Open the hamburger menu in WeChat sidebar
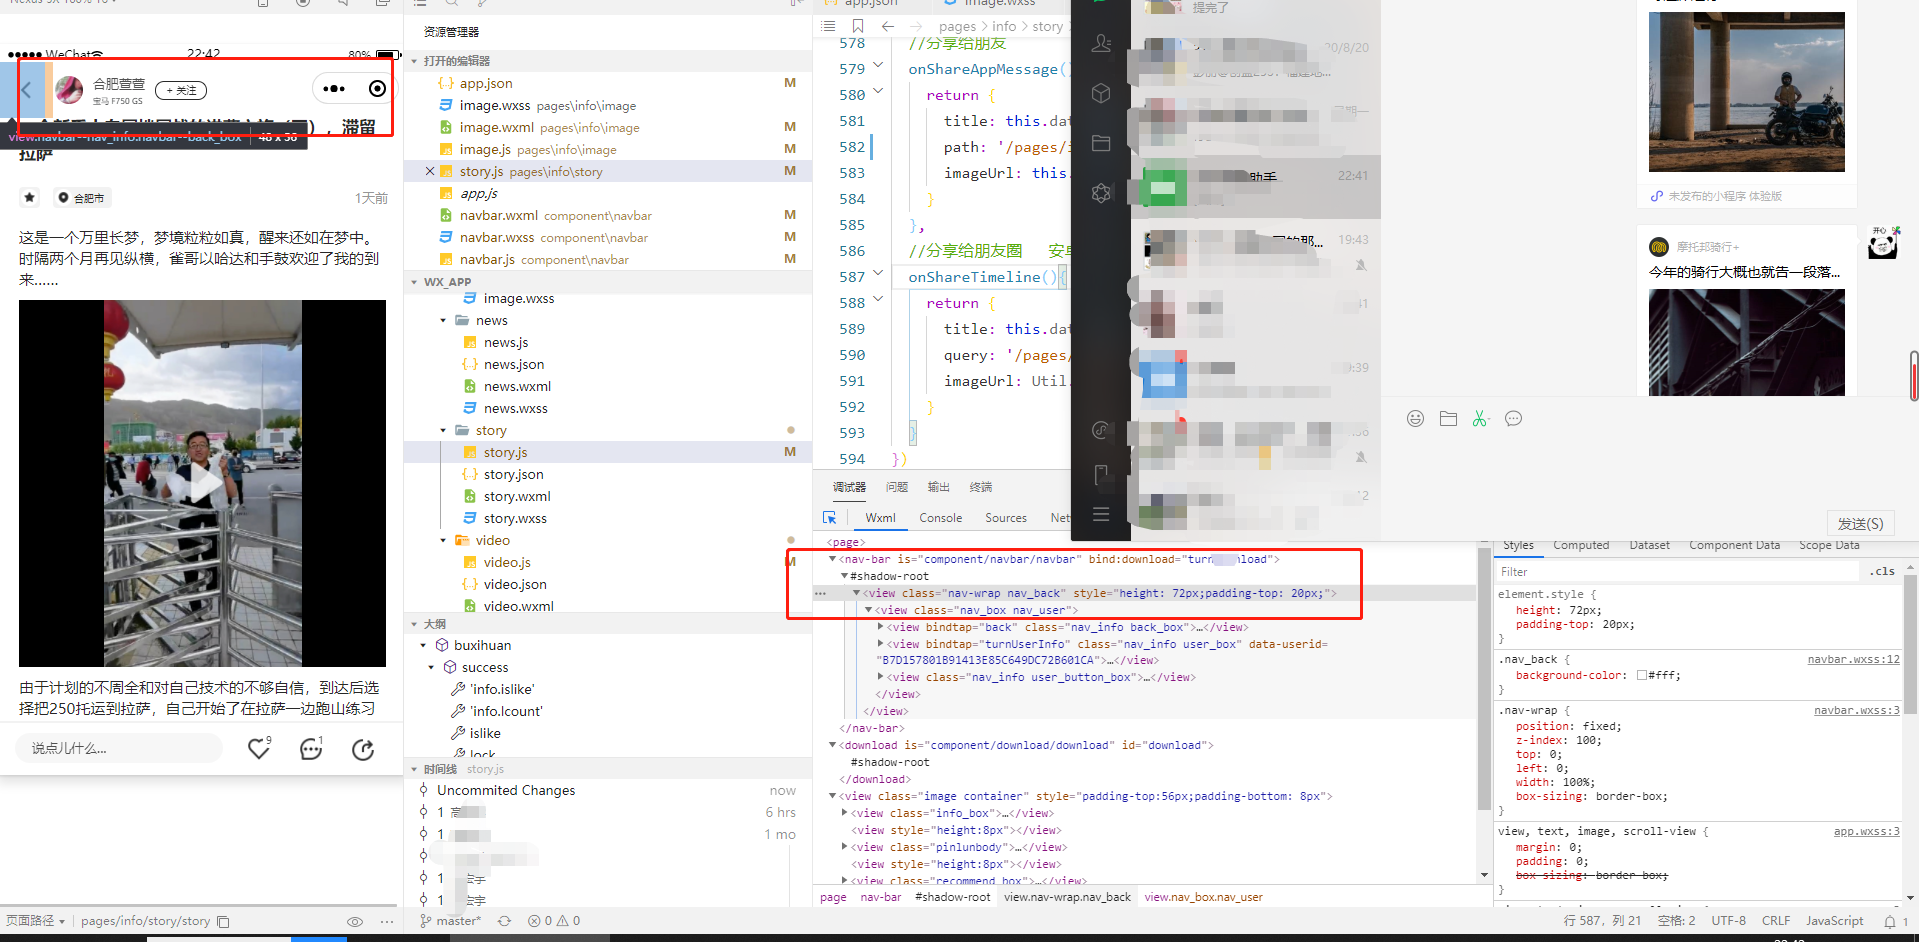This screenshot has width=1919, height=942. point(1101,514)
